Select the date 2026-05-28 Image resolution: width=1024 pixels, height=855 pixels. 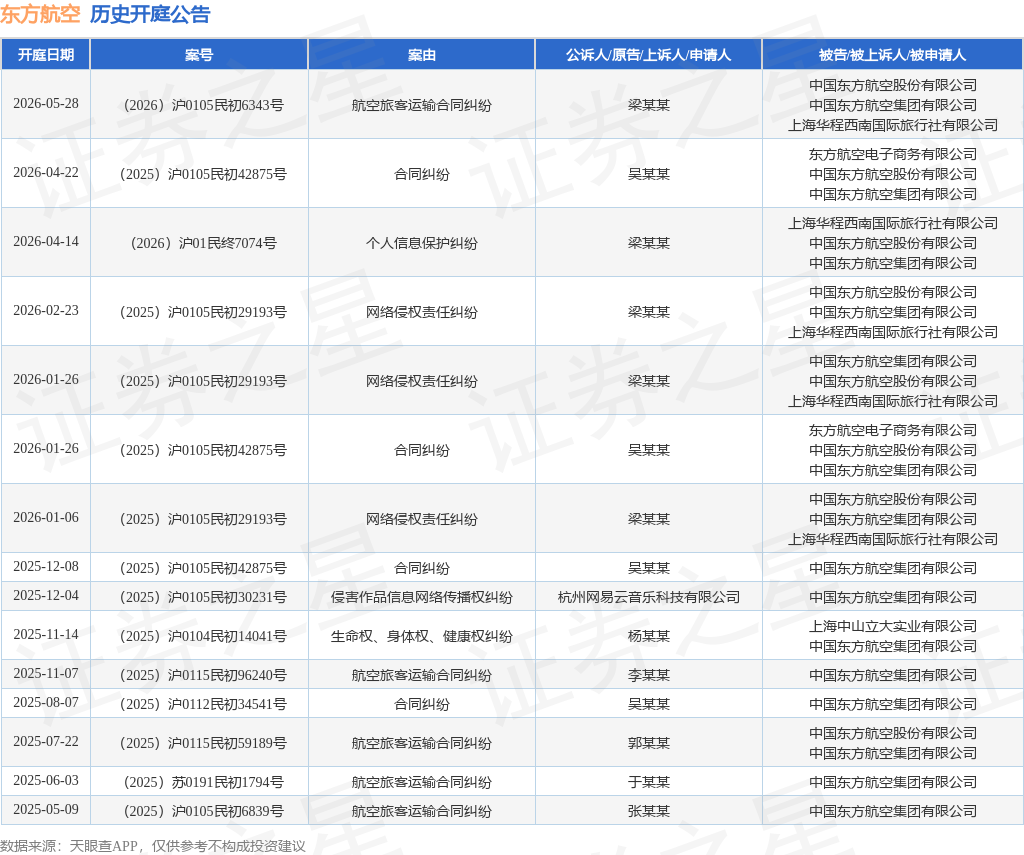point(46,104)
